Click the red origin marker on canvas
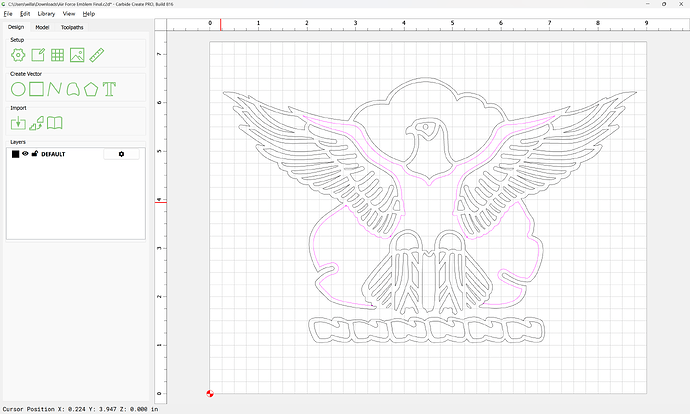The image size is (690, 414). click(210, 393)
